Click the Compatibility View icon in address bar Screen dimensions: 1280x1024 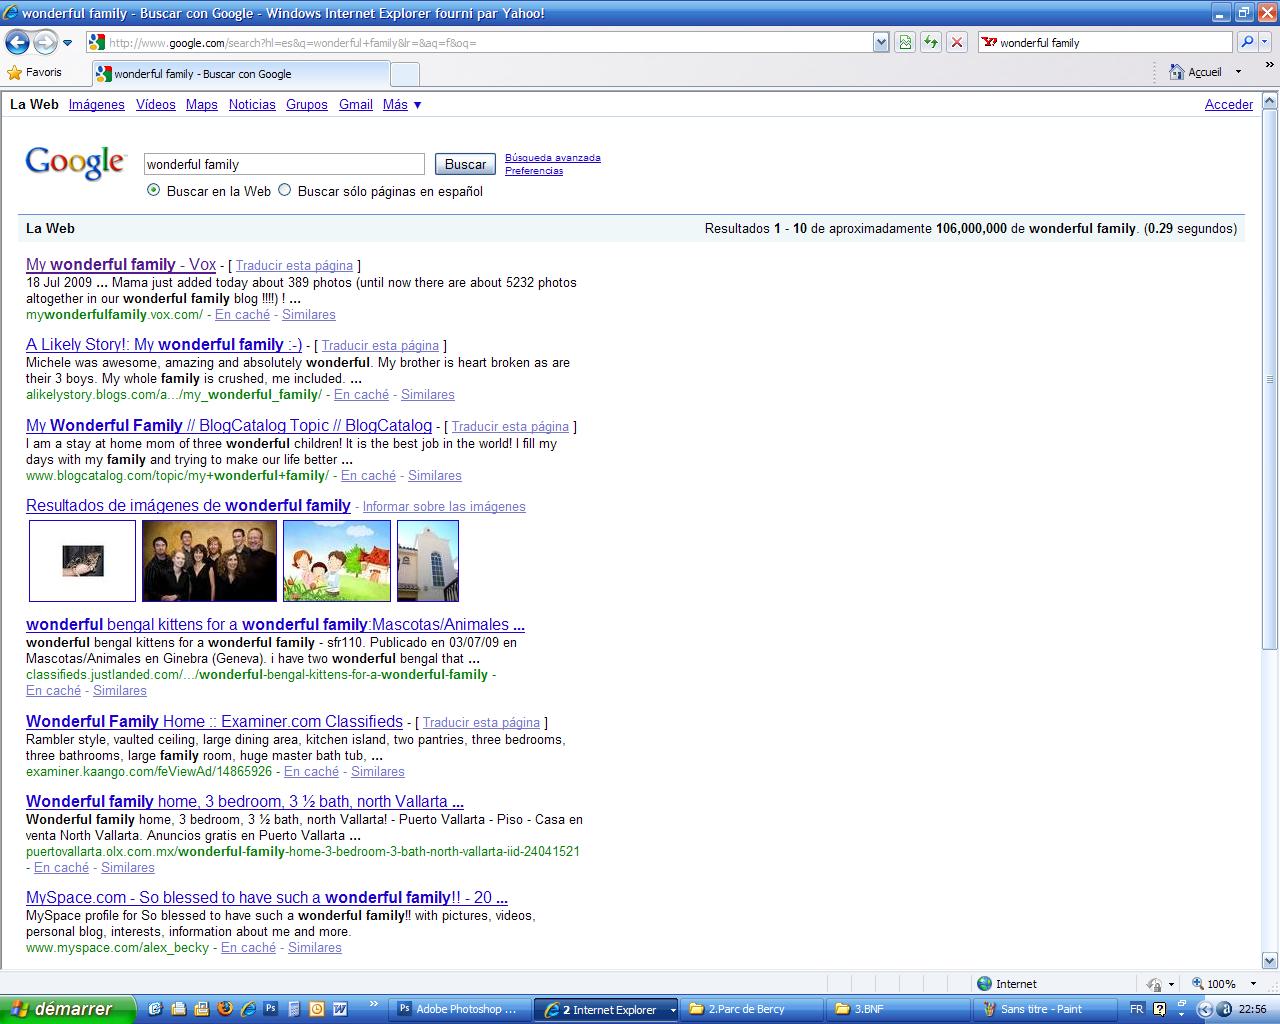(x=905, y=42)
